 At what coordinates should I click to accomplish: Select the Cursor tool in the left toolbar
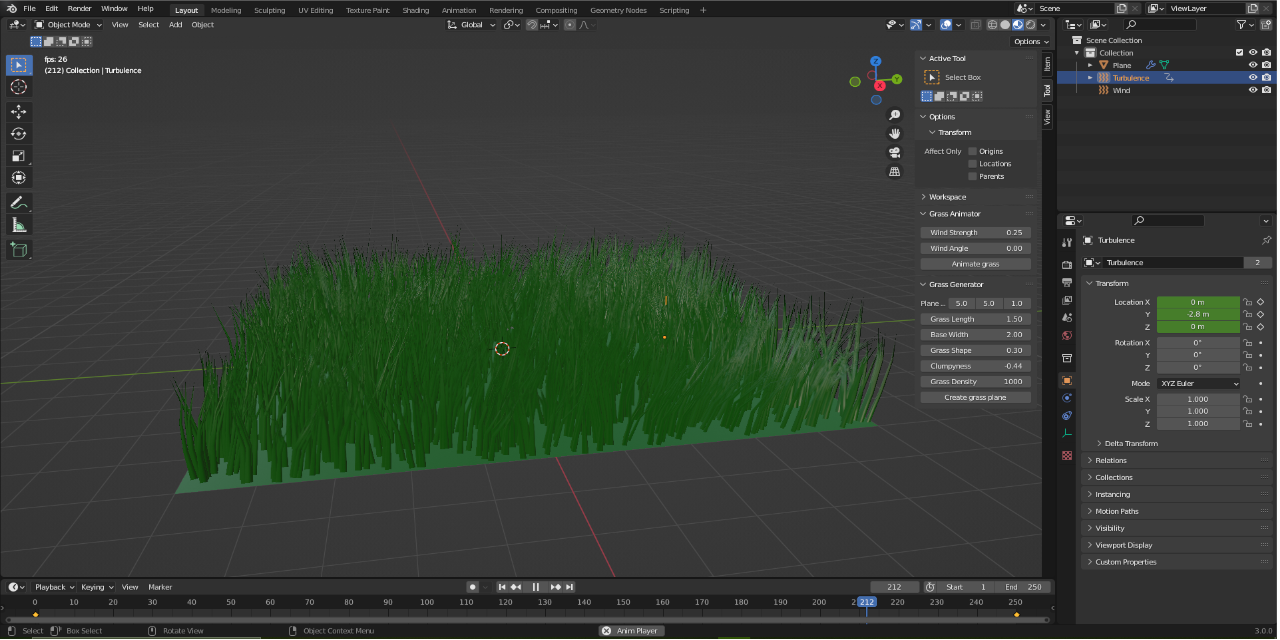click(19, 87)
